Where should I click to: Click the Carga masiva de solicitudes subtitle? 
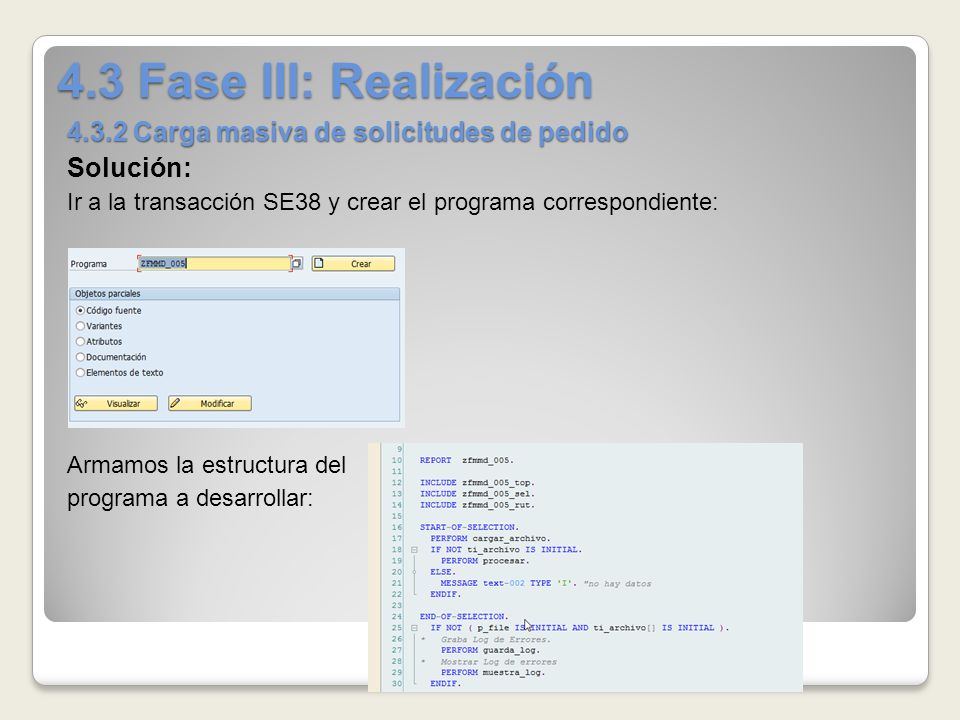[x=348, y=132]
